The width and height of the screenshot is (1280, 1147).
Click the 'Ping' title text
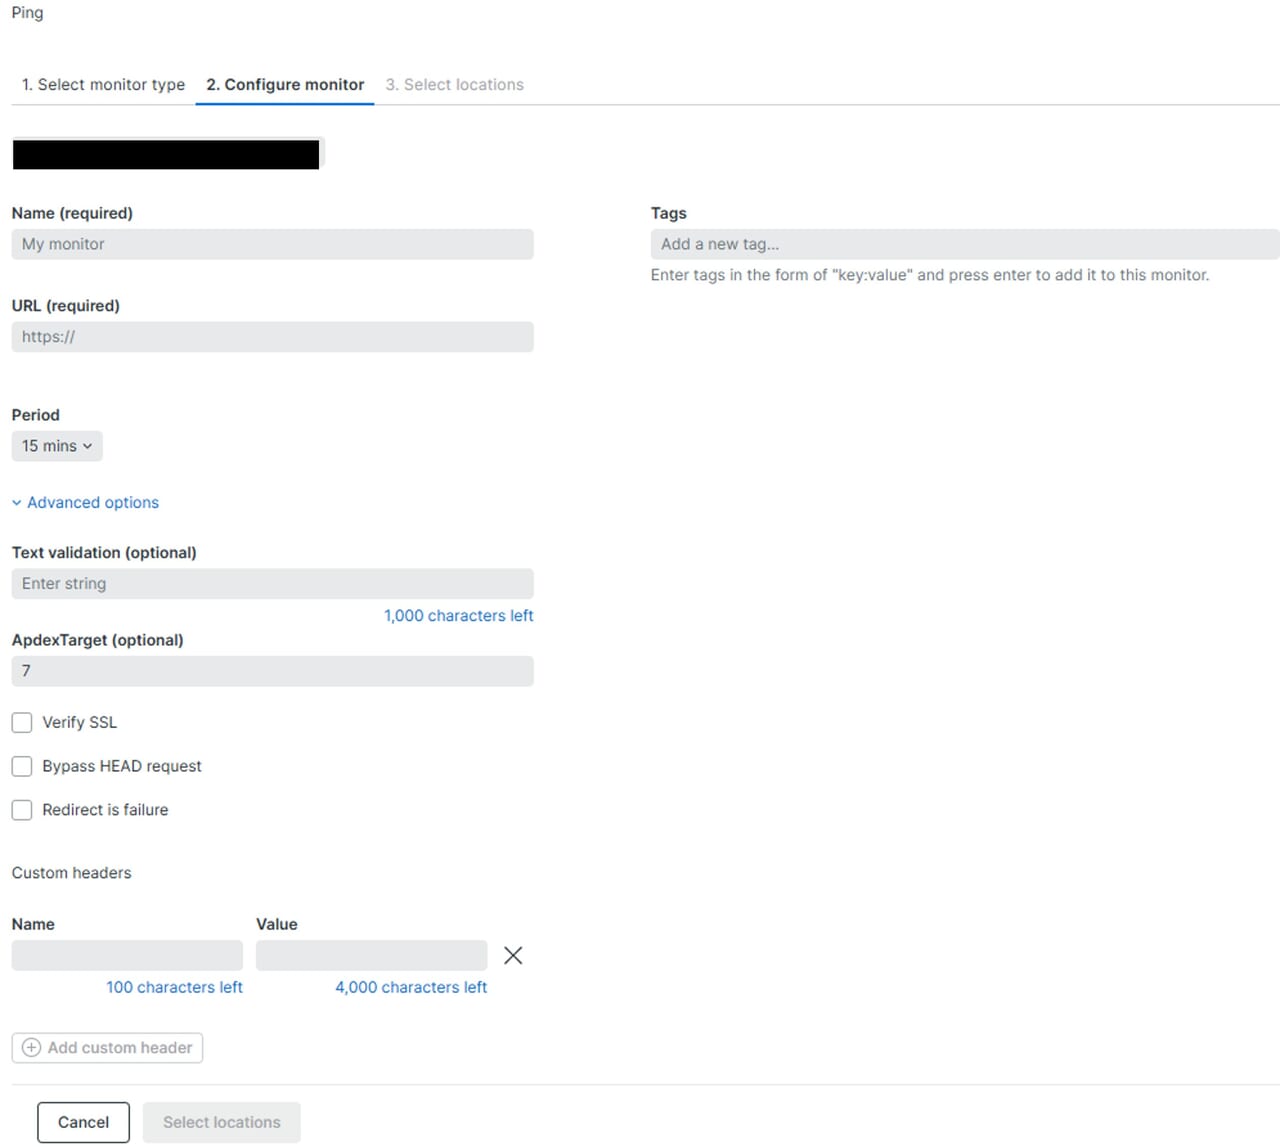coord(28,13)
